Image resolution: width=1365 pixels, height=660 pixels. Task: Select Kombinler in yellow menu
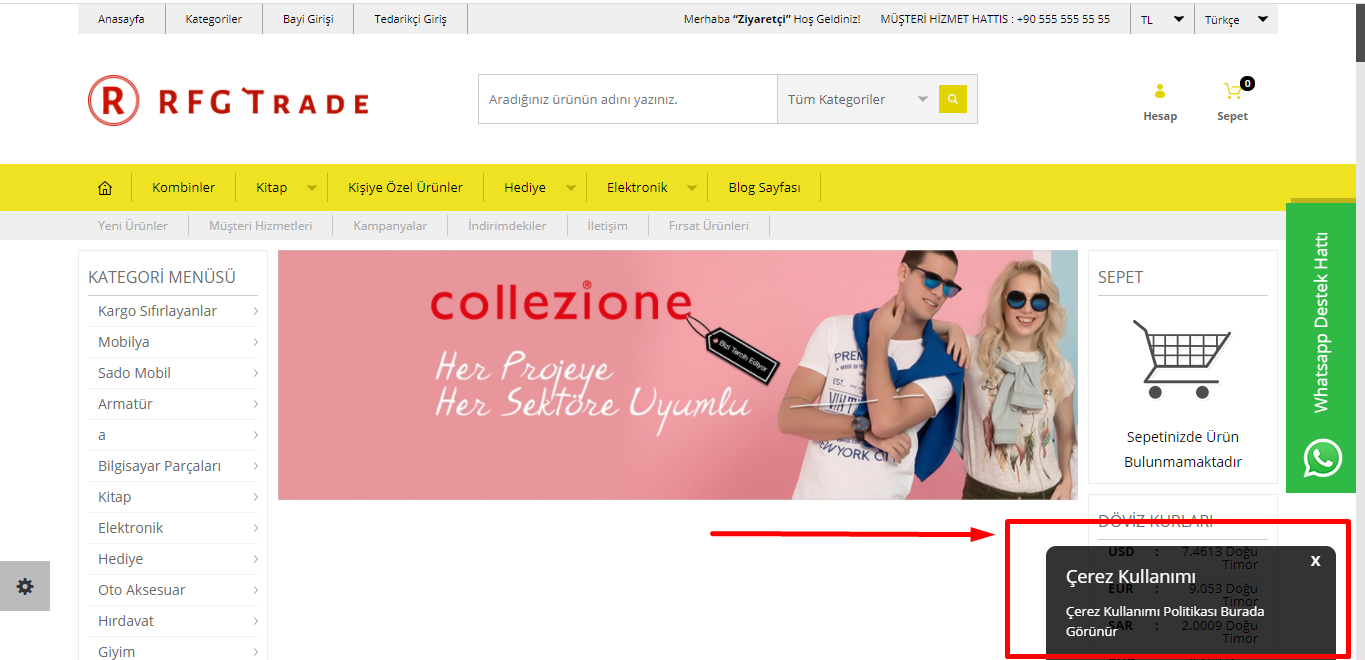coord(183,187)
